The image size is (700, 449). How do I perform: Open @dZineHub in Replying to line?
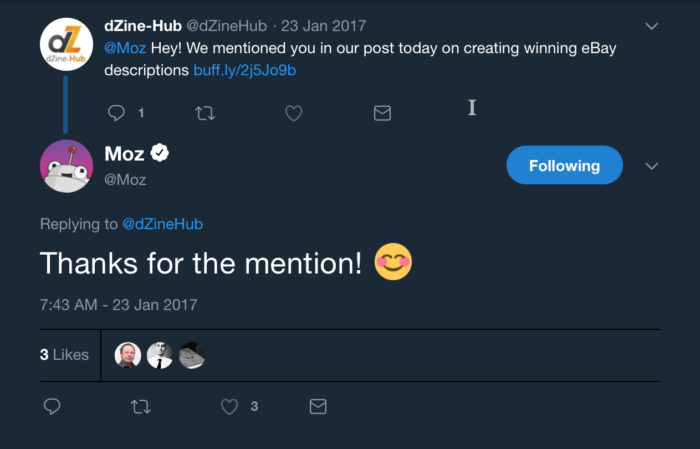coord(162,224)
